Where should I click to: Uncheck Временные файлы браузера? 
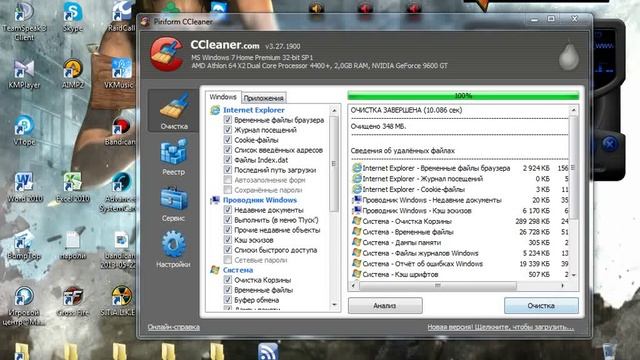(228, 120)
